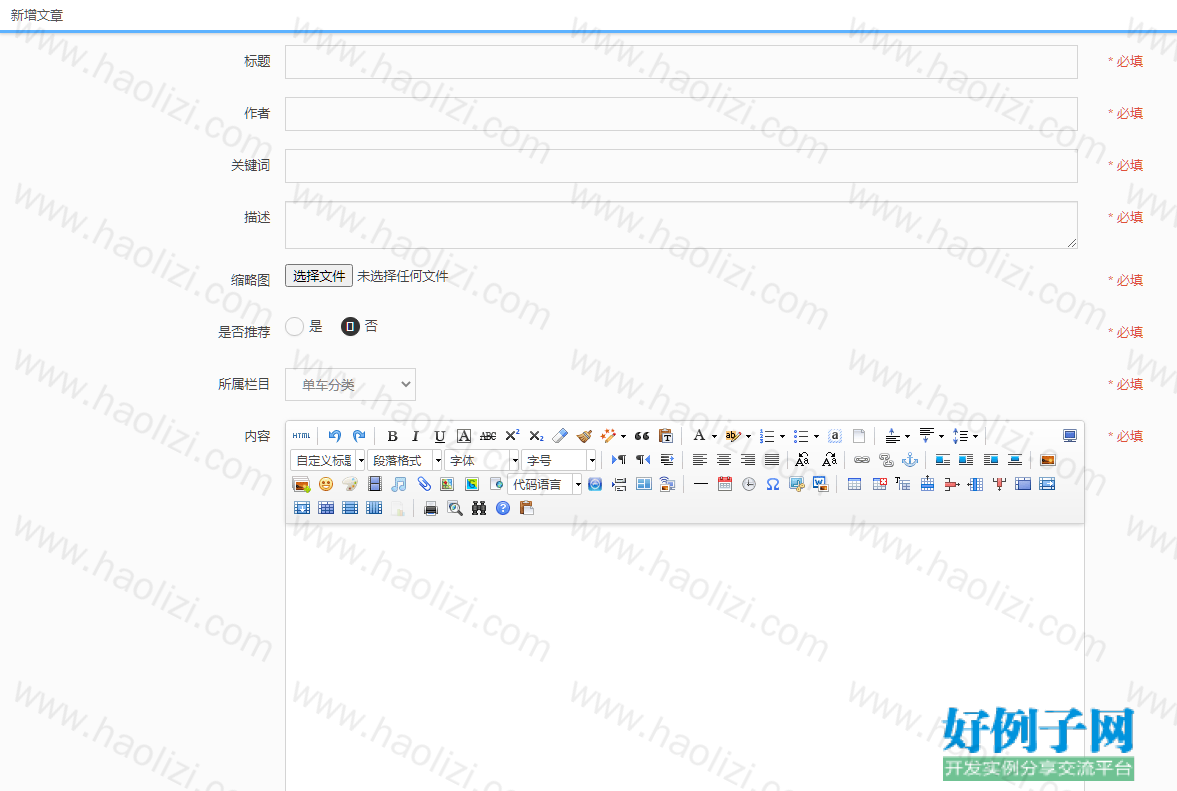Open highlight background color picker
This screenshot has width=1177, height=791.
(x=733, y=436)
